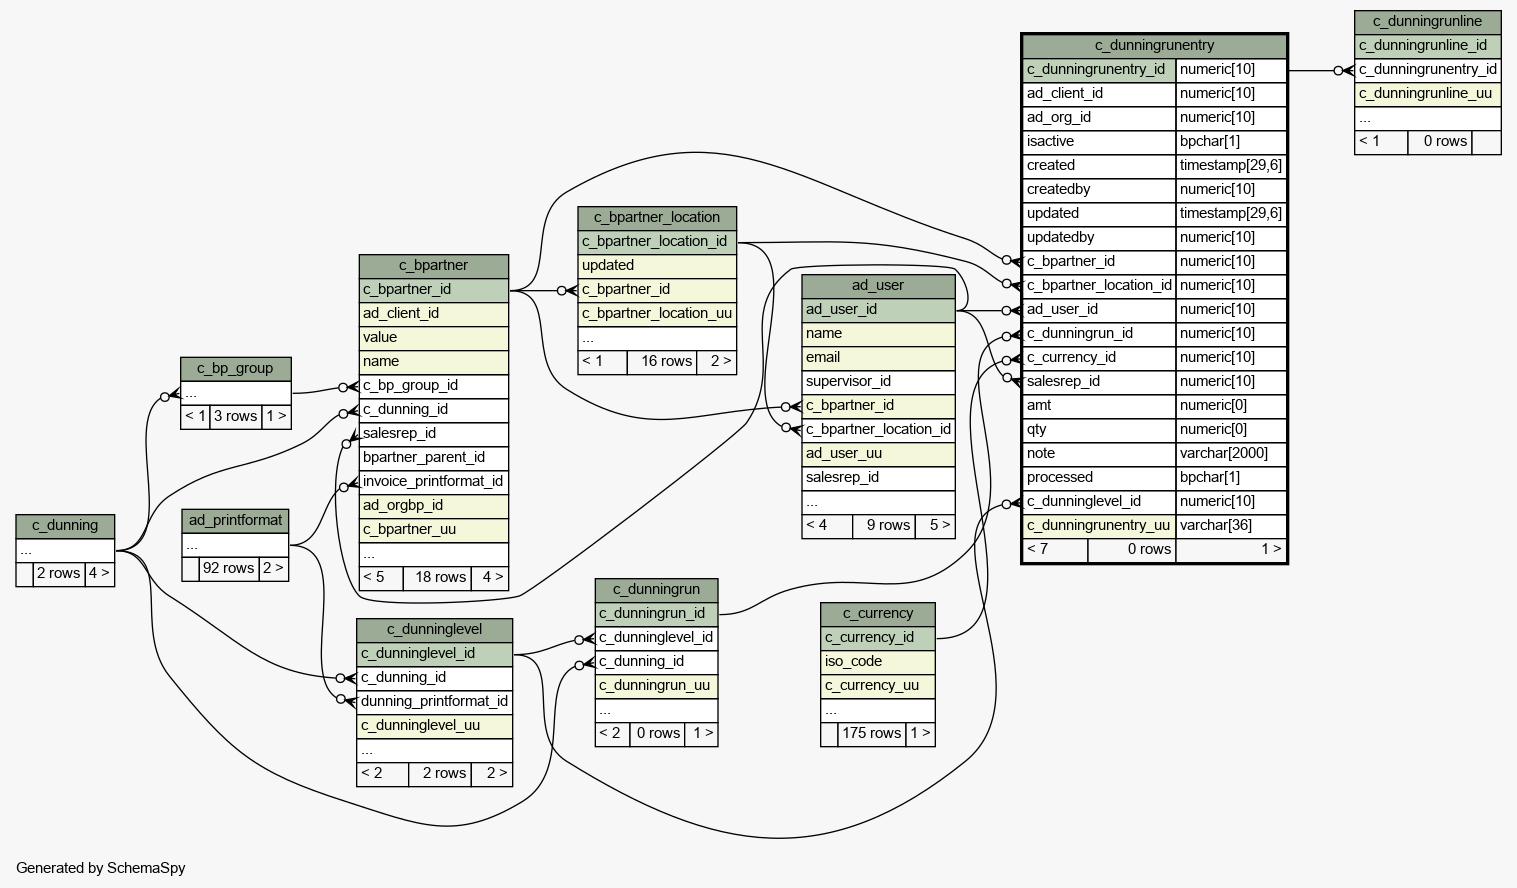Click c_bpartner_uu column in c_bpartner
Viewport: 1517px width, 888px height.
434,529
